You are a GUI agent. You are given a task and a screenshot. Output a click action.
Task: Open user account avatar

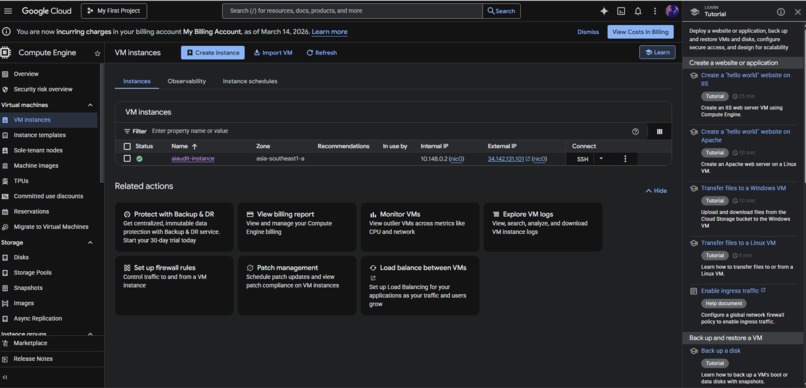pyautogui.click(x=672, y=11)
